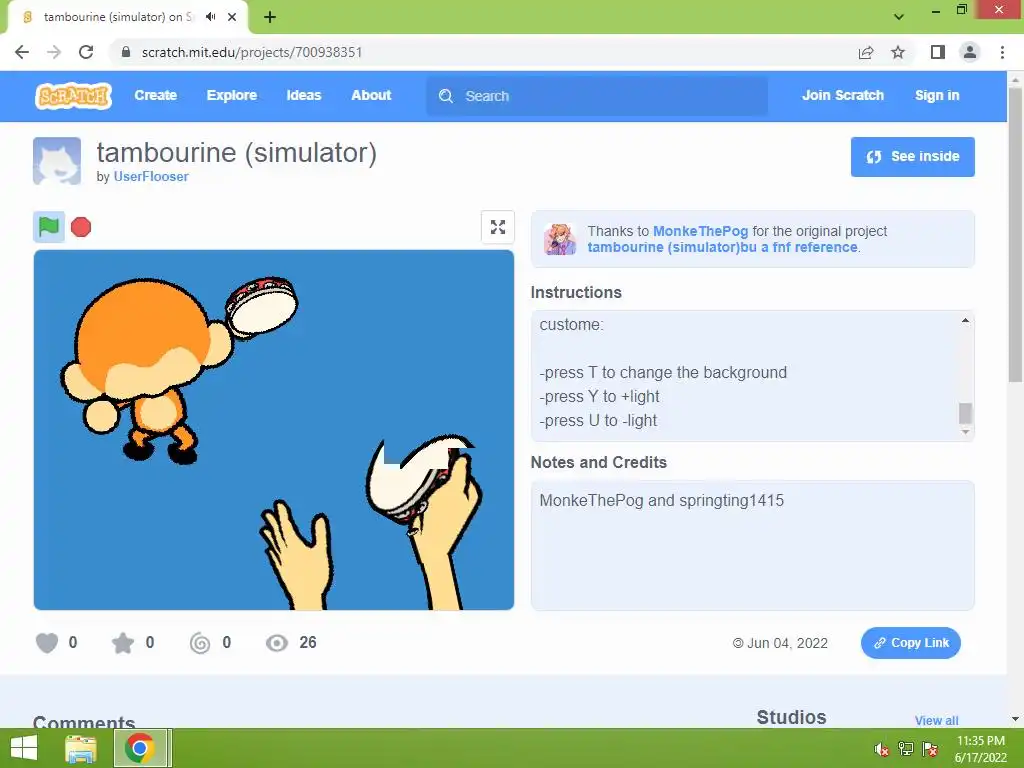Image resolution: width=1024 pixels, height=768 pixels.
Task: Click the instructions scrollbar thumb
Action: 965,413
